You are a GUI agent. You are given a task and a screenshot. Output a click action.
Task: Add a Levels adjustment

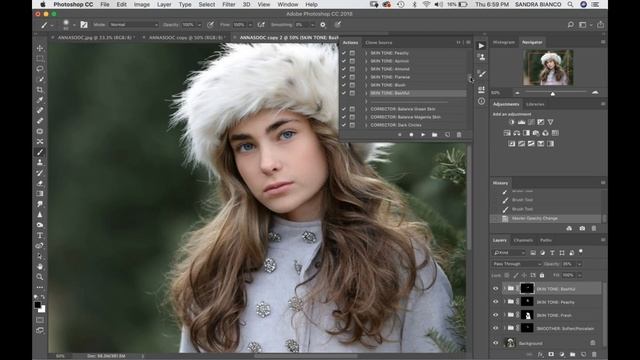coord(521,122)
